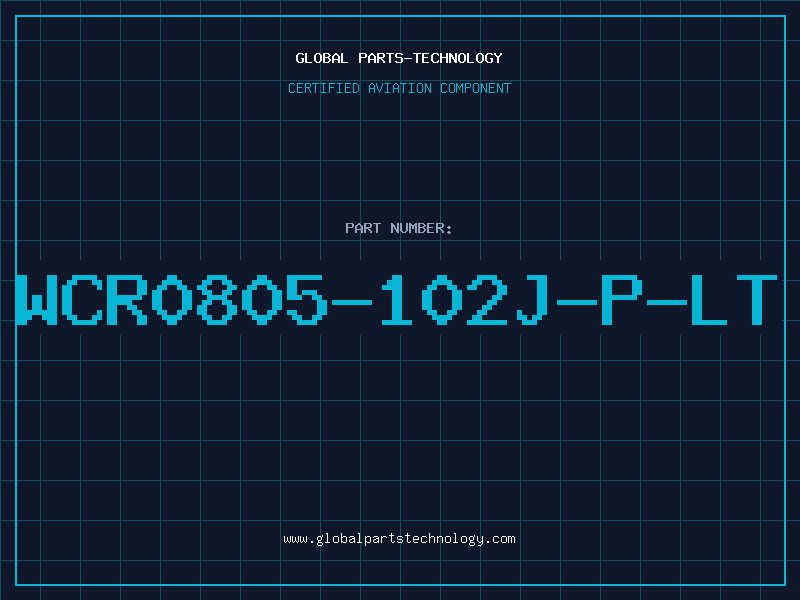Open the www.globalpartstechnology.com link
Viewport: 800px width, 600px height.
399,539
